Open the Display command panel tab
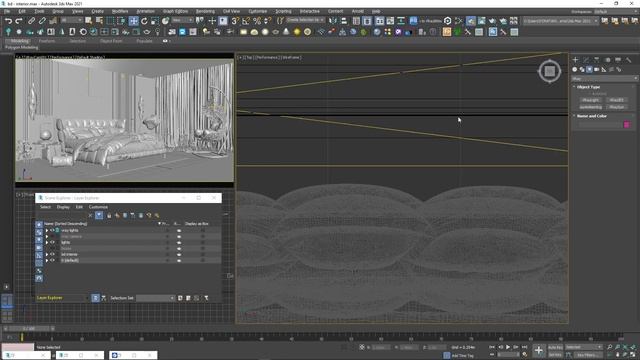The height and width of the screenshot is (360, 640). coord(618,60)
